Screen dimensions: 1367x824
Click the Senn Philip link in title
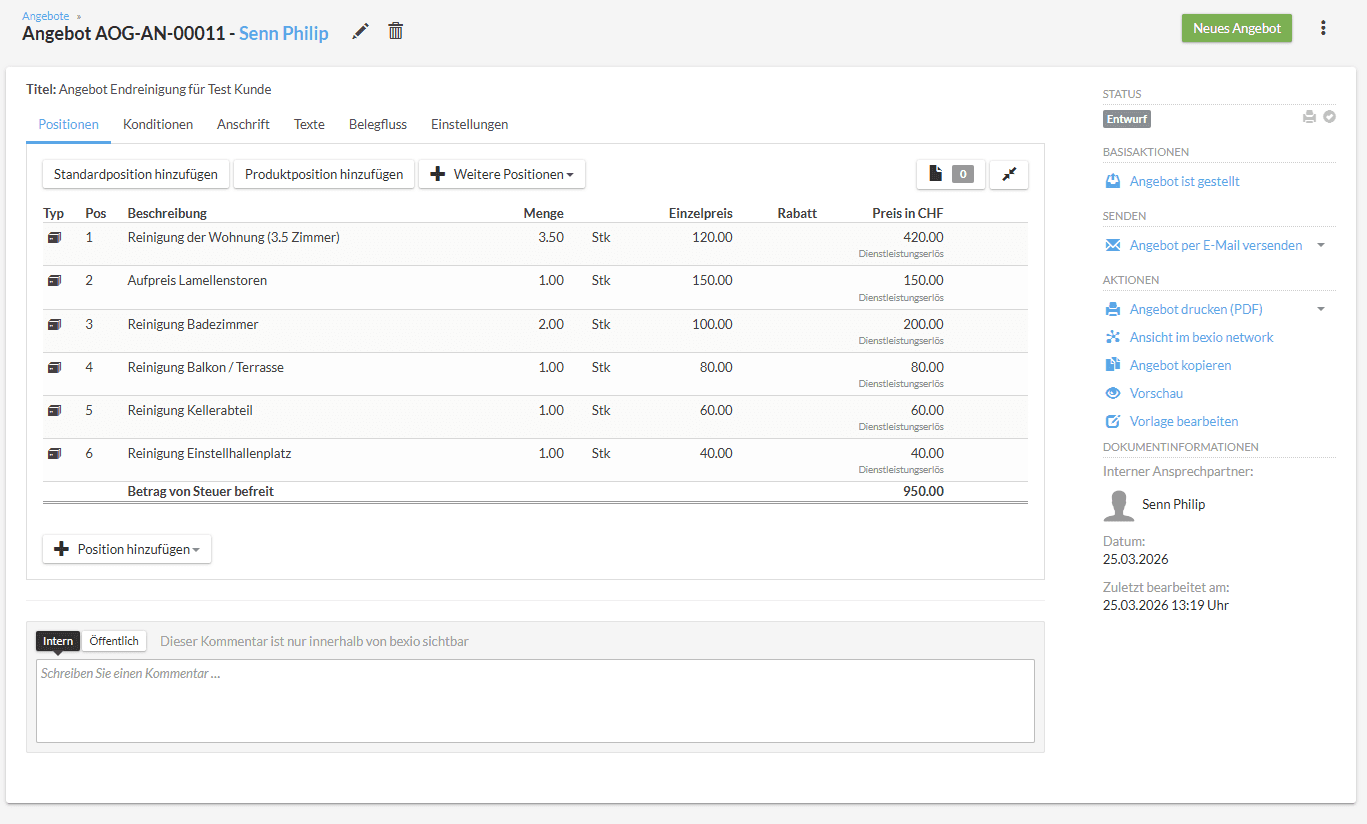coord(284,33)
